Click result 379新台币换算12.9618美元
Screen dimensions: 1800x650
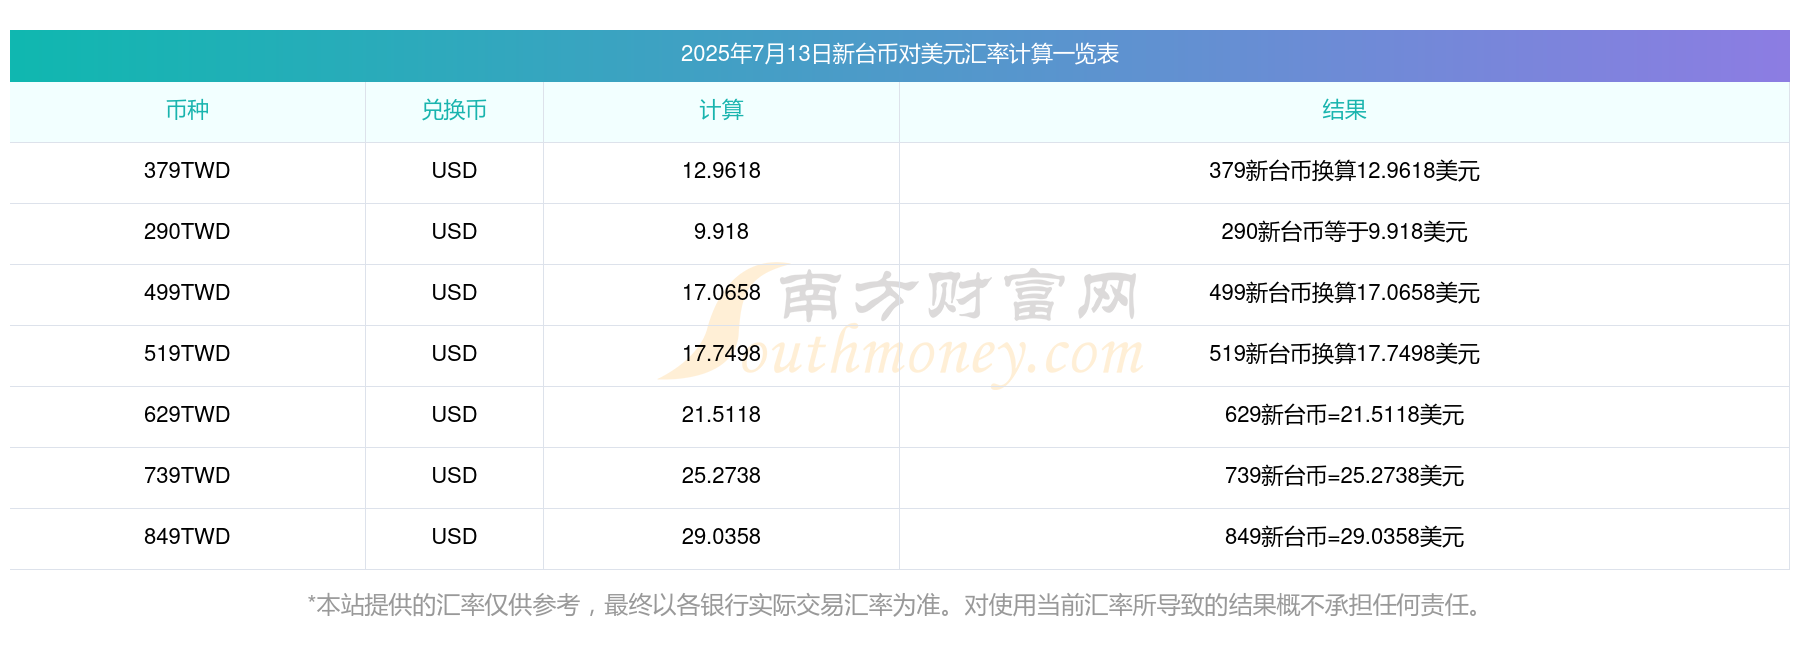[x=1344, y=171]
